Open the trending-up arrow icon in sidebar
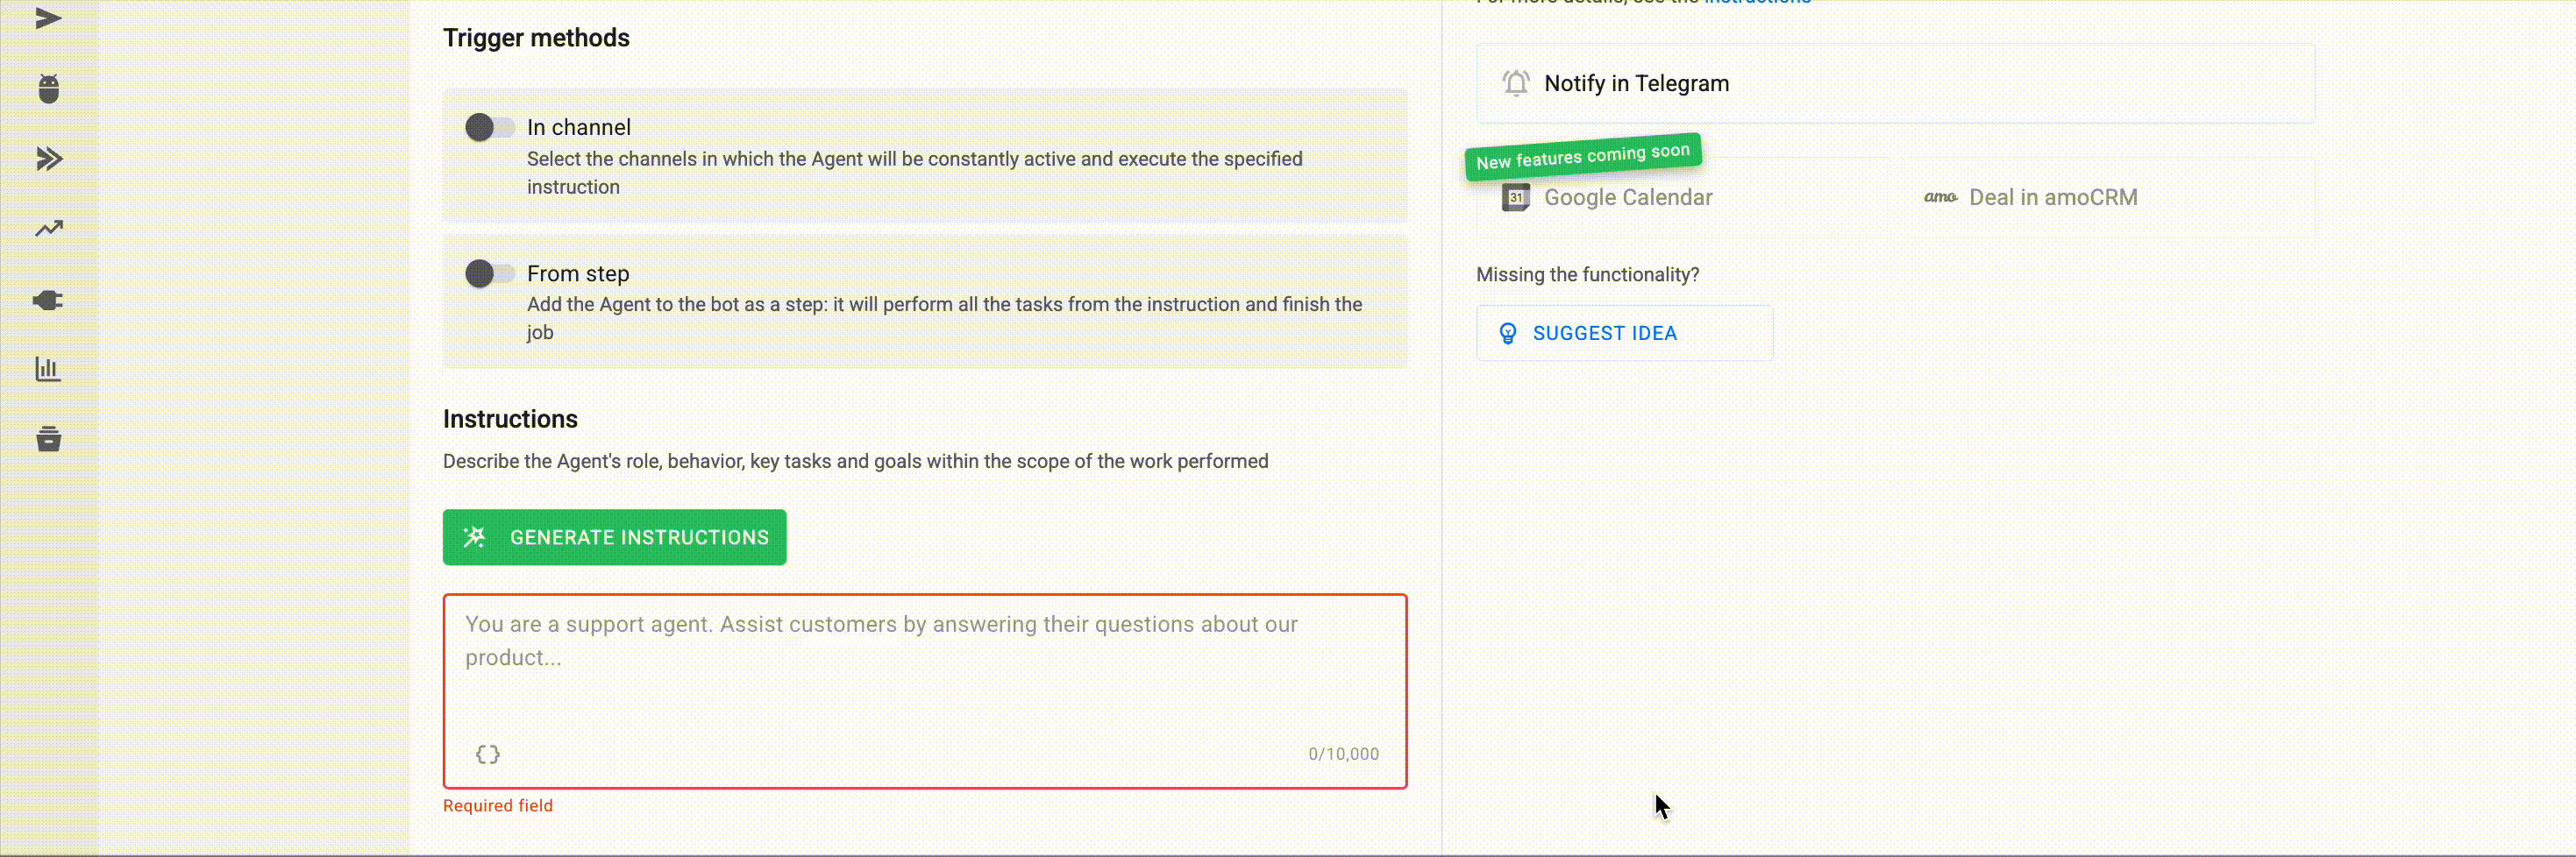The image size is (2576, 857). 48,229
